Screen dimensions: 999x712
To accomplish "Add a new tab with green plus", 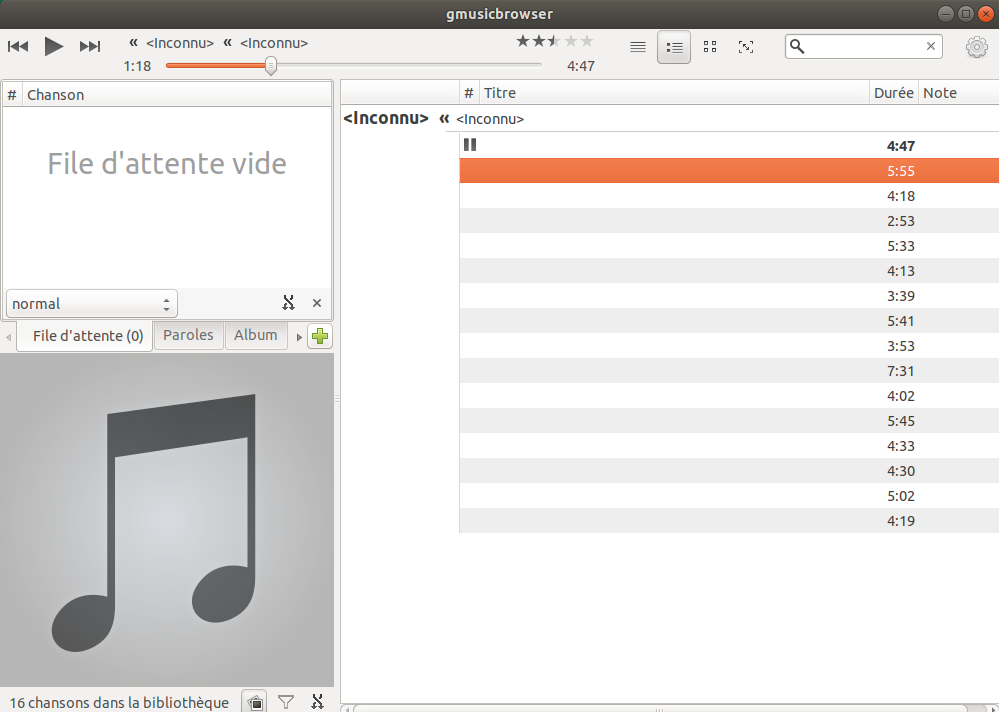I will pyautogui.click(x=320, y=336).
